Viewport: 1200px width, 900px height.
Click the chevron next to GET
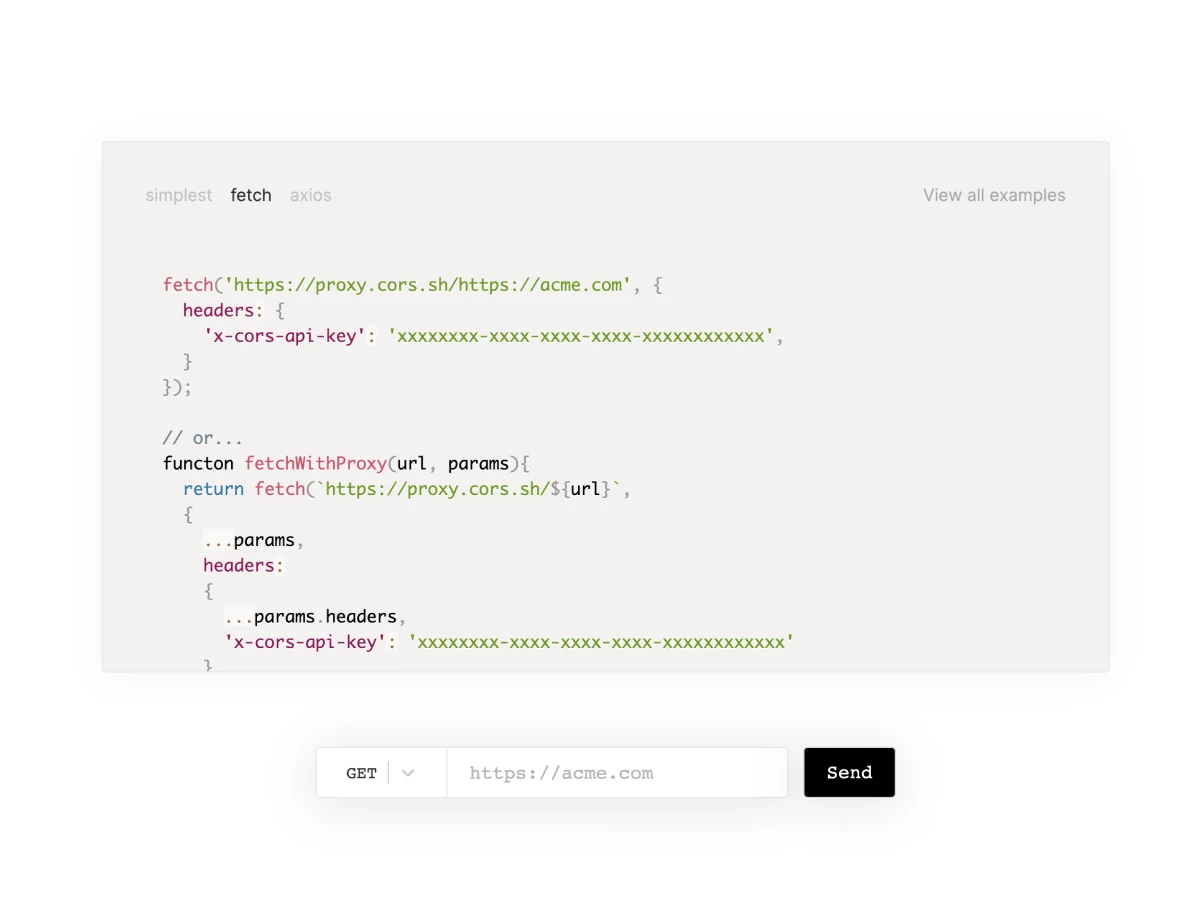(x=408, y=773)
